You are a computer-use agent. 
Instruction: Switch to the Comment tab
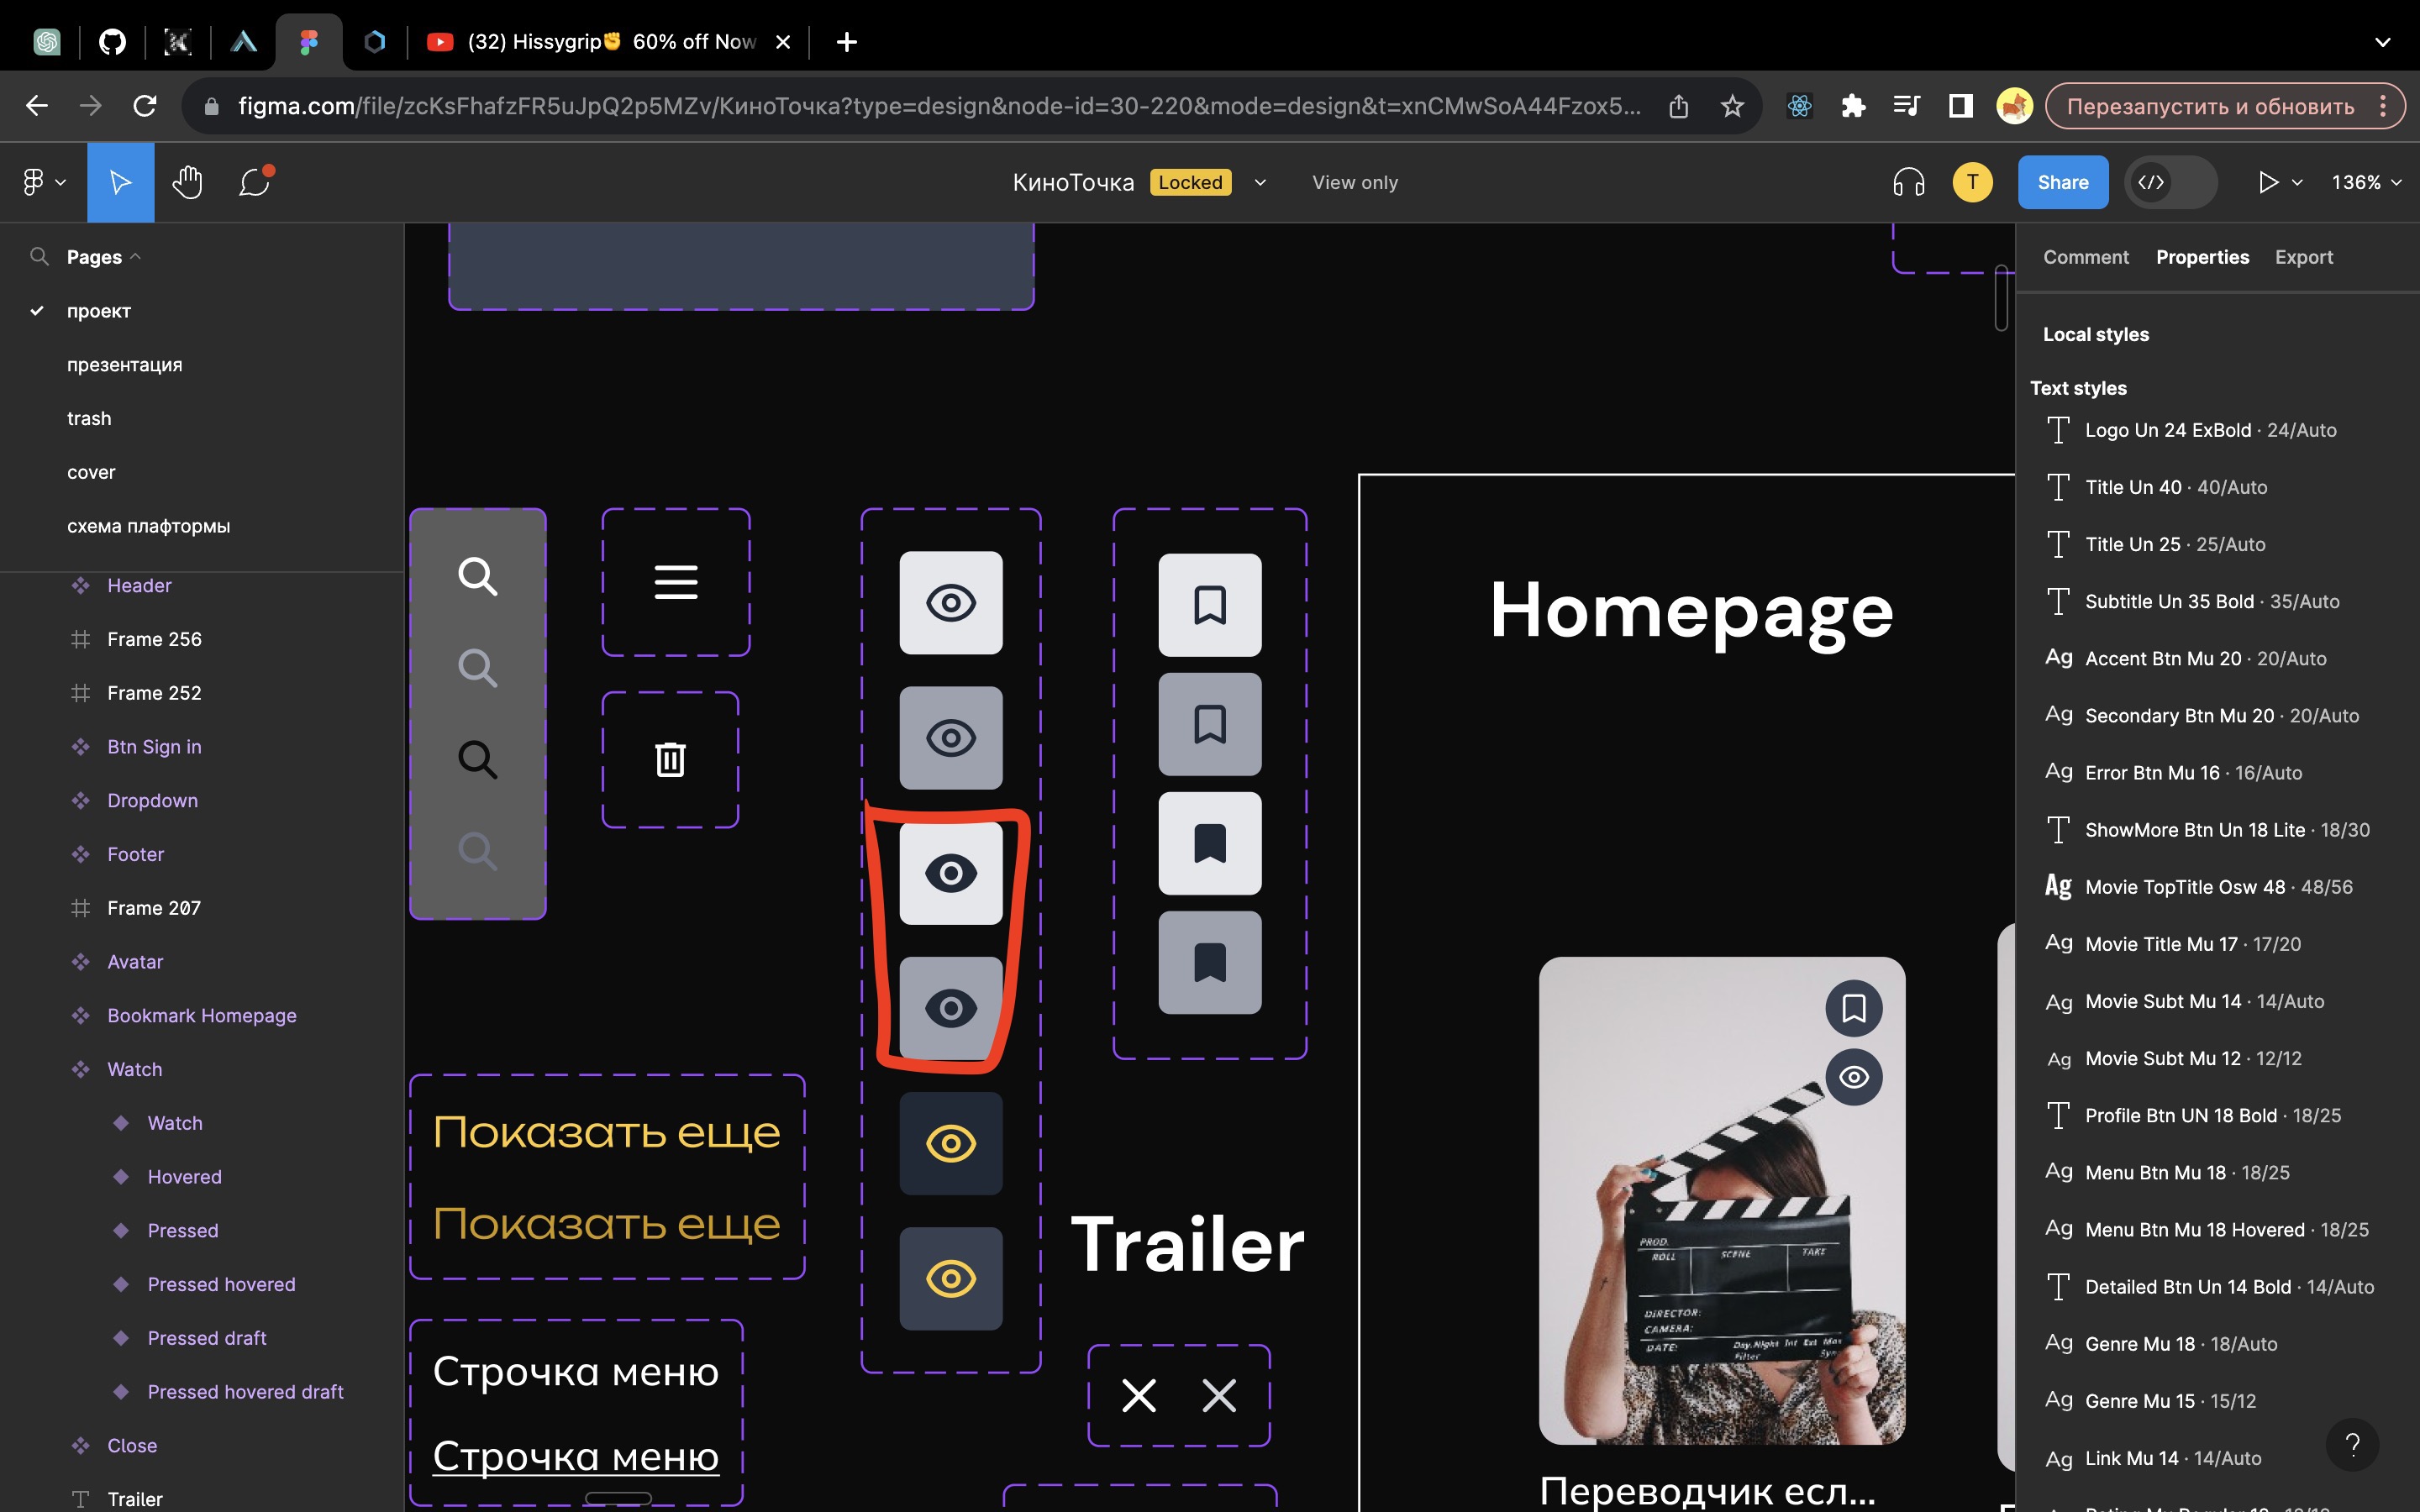(x=2085, y=257)
